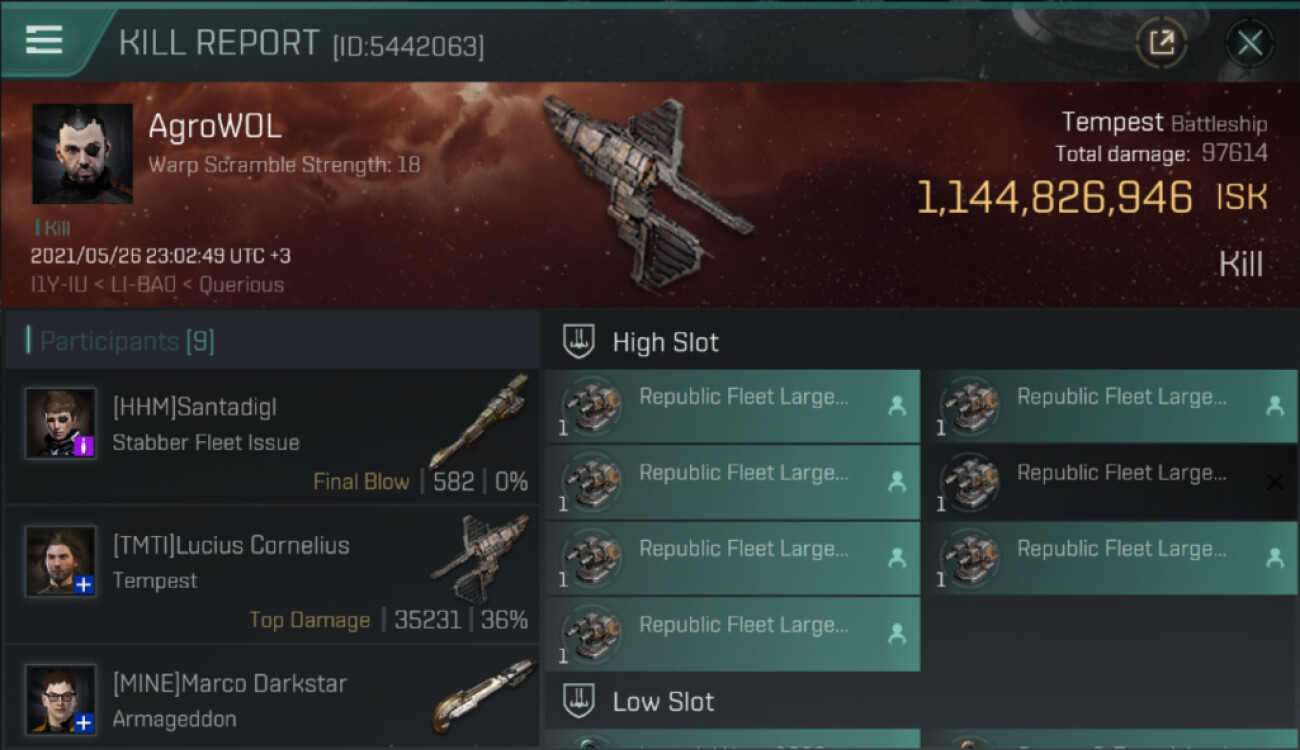Click the pilot name AgroWOL
1300x750 pixels.
[x=215, y=127]
